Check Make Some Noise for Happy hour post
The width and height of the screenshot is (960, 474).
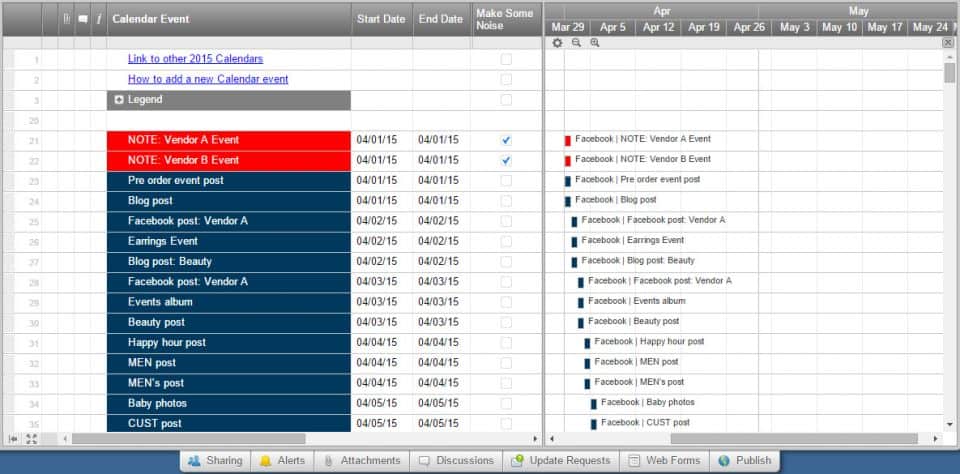pos(506,342)
